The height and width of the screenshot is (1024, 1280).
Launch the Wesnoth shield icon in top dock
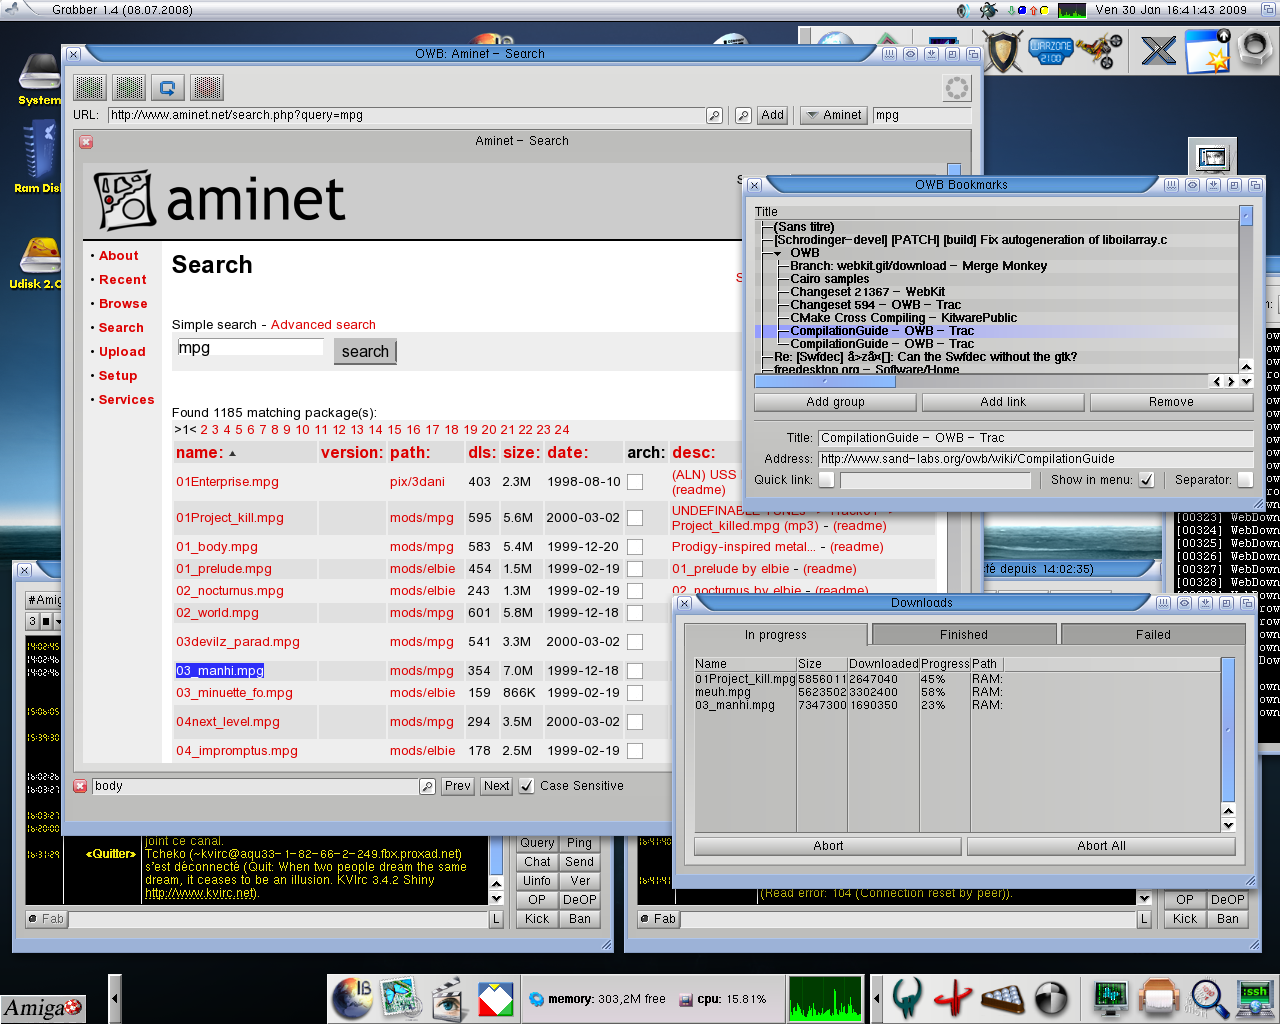[1003, 50]
